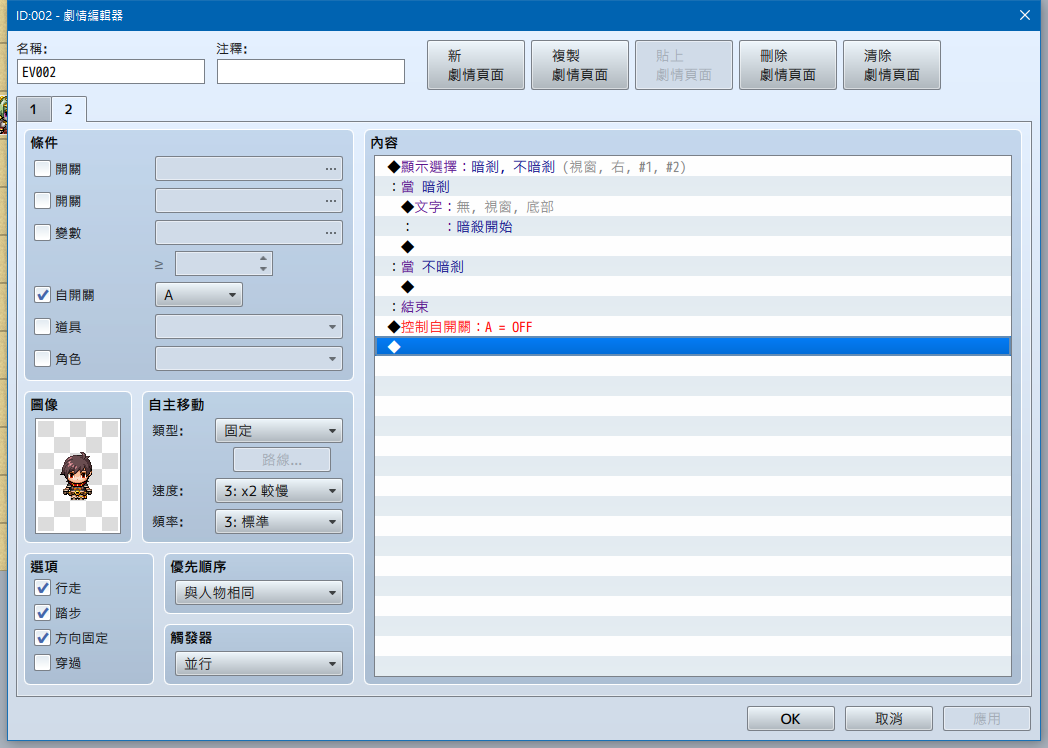The width and height of the screenshot is (1048, 748).
Task: Click the empty 注釋 note field
Action: point(311,72)
